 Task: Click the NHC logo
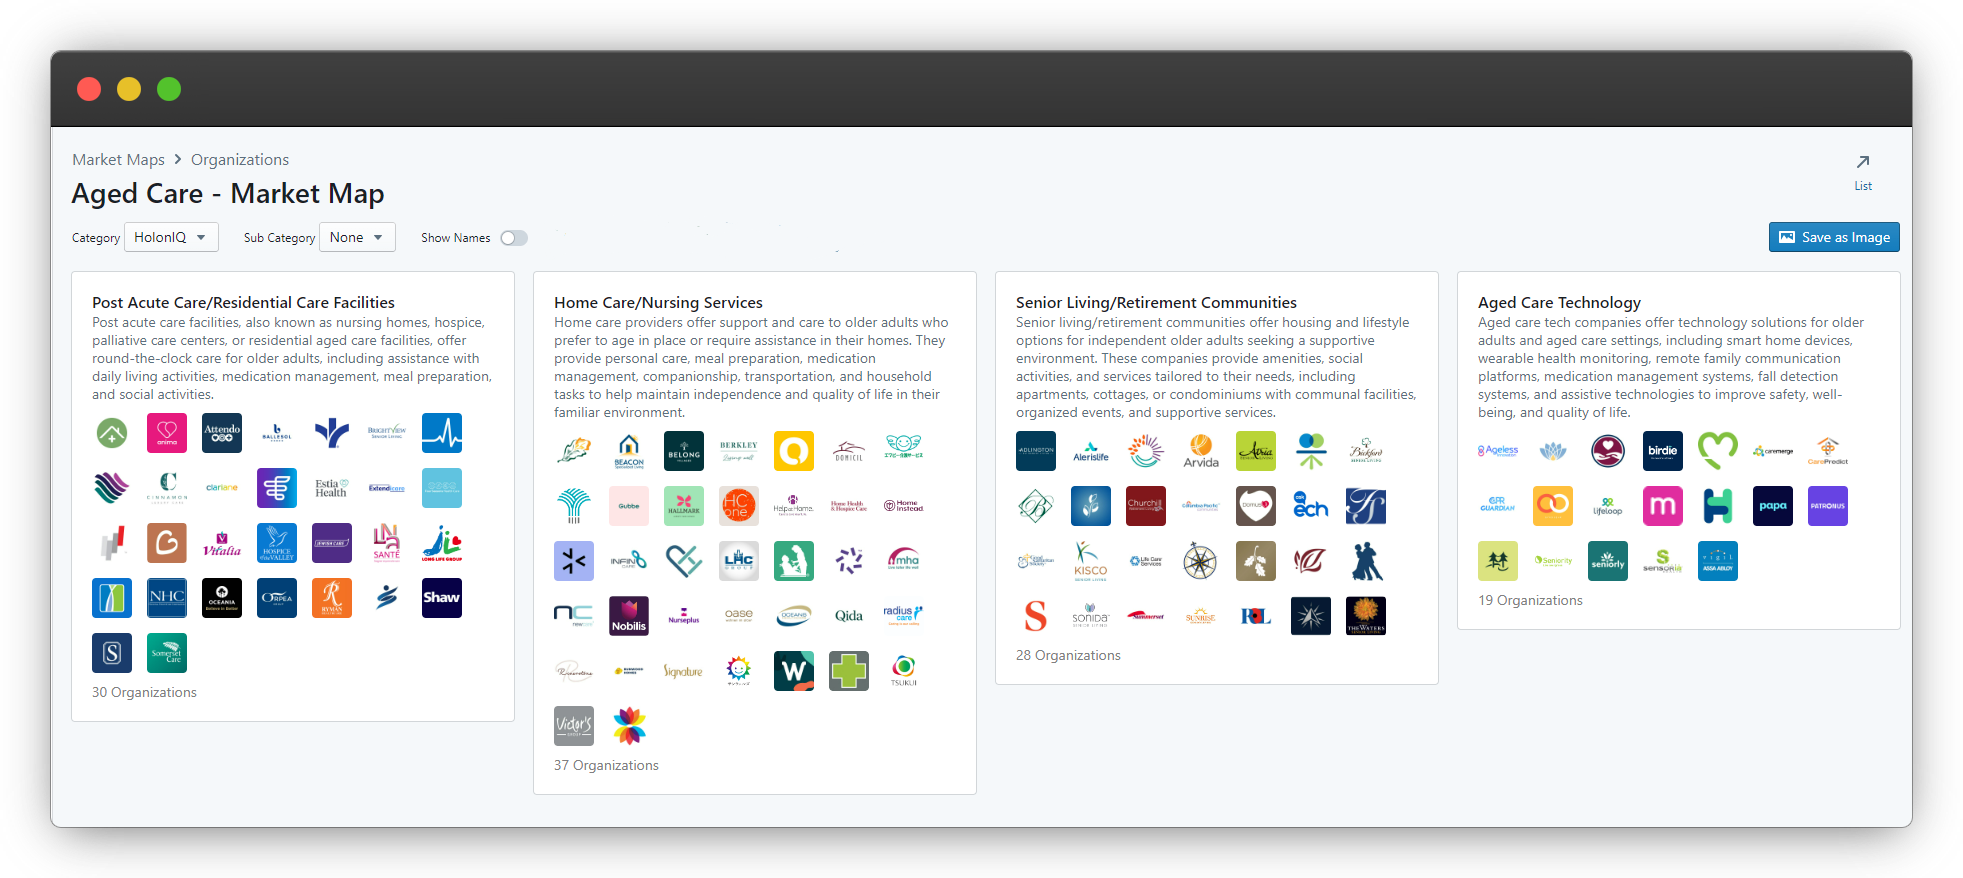[167, 598]
